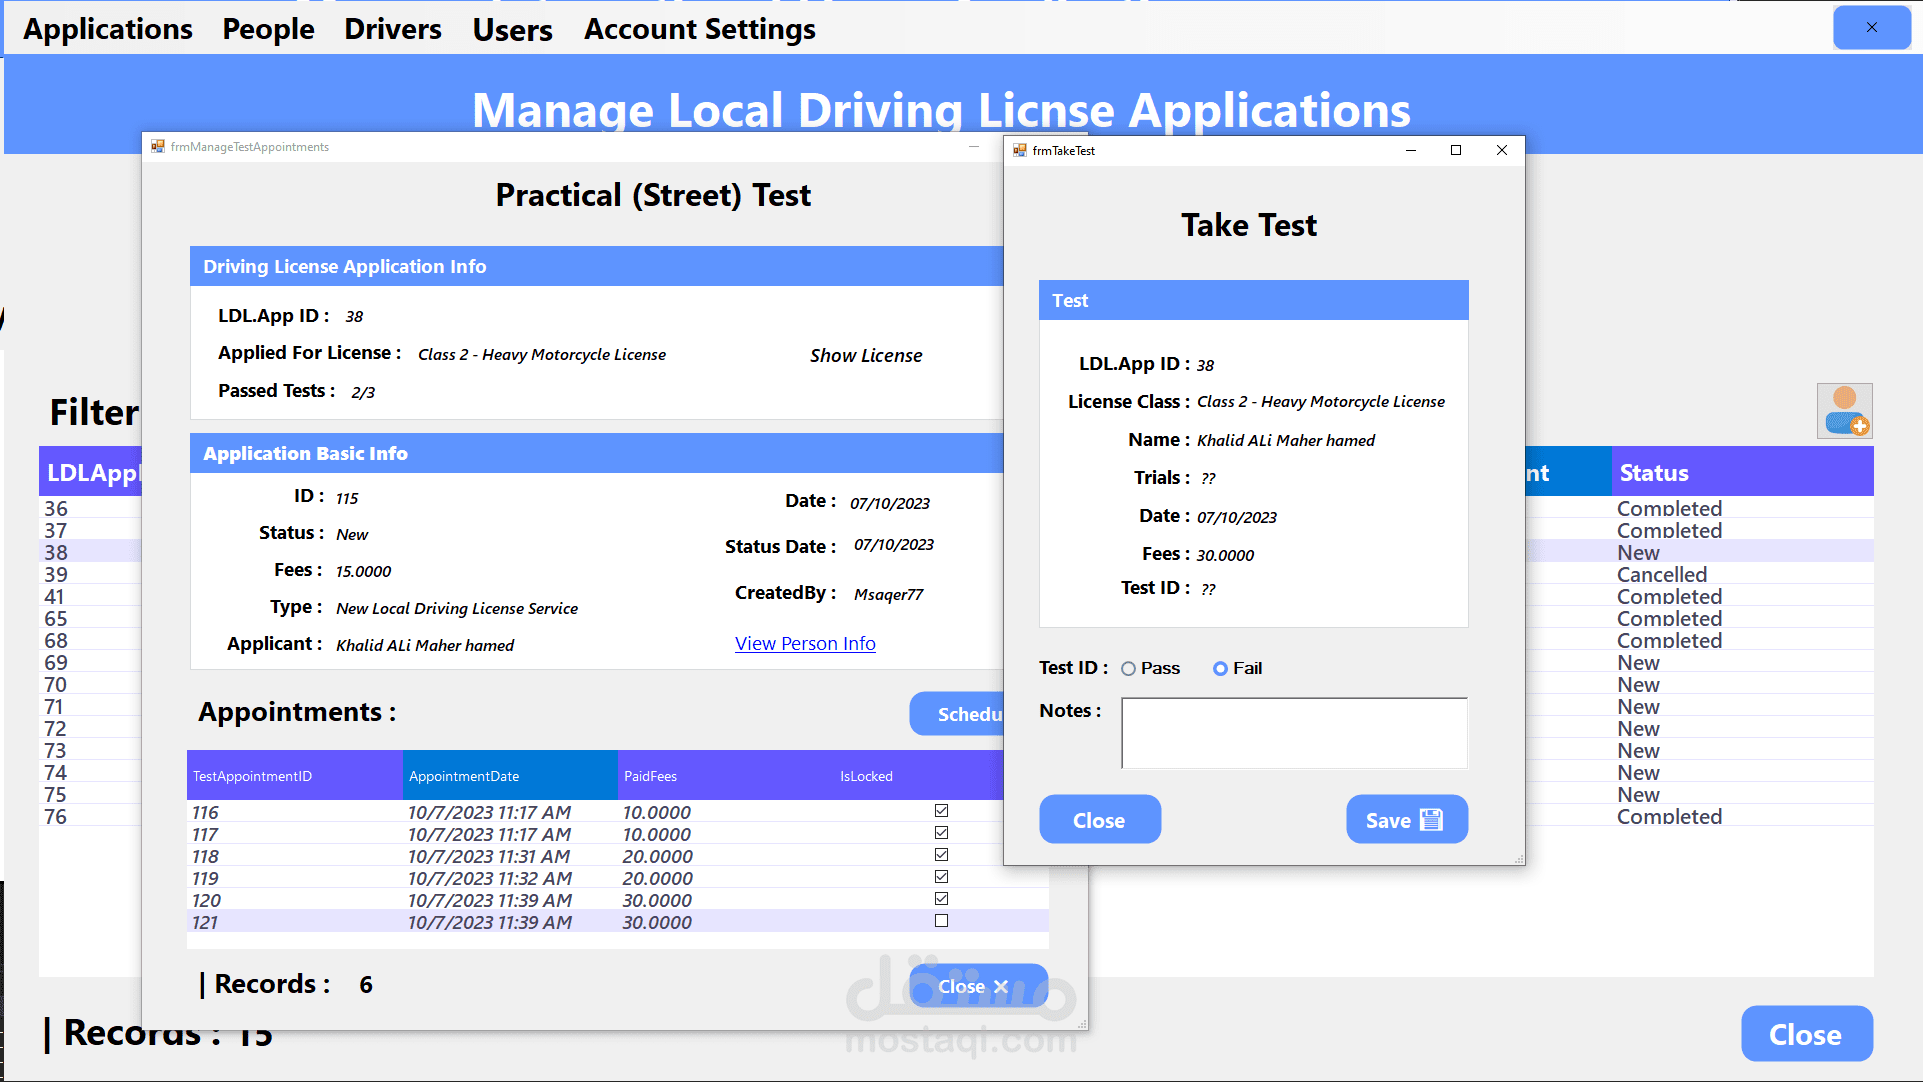Click the Save button with floppy icon
Screen dimensions: 1923x1082
click(1406, 820)
